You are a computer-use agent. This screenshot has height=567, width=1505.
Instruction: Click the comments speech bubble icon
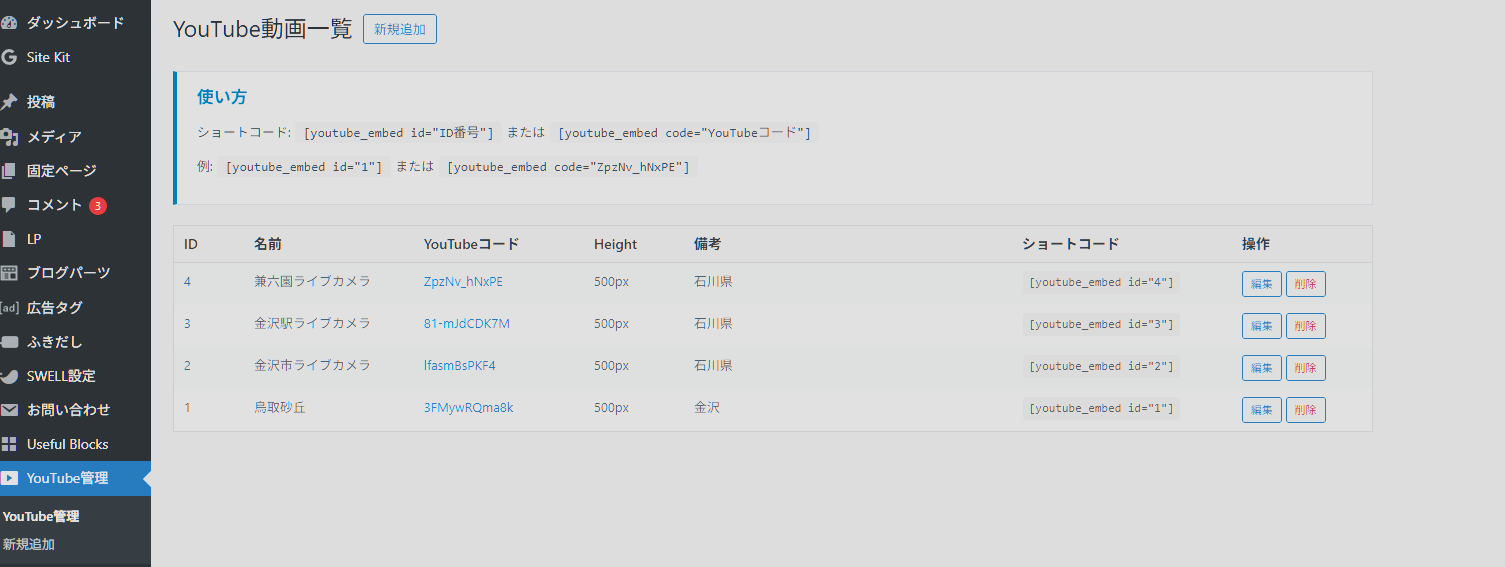click(9, 205)
